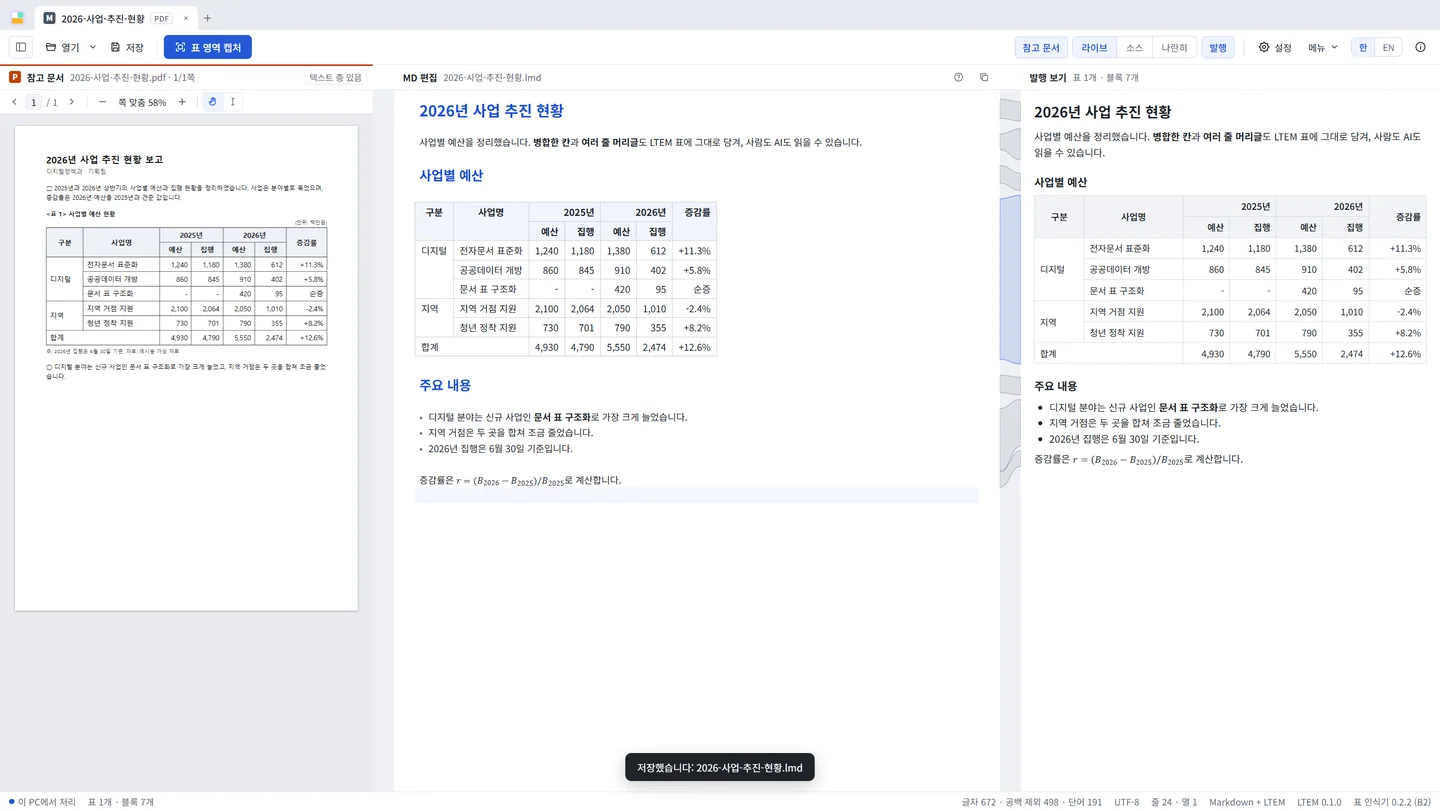This screenshot has height=811, width=1440.
Task: Click the M file icon in the tab
Action: (49, 18)
